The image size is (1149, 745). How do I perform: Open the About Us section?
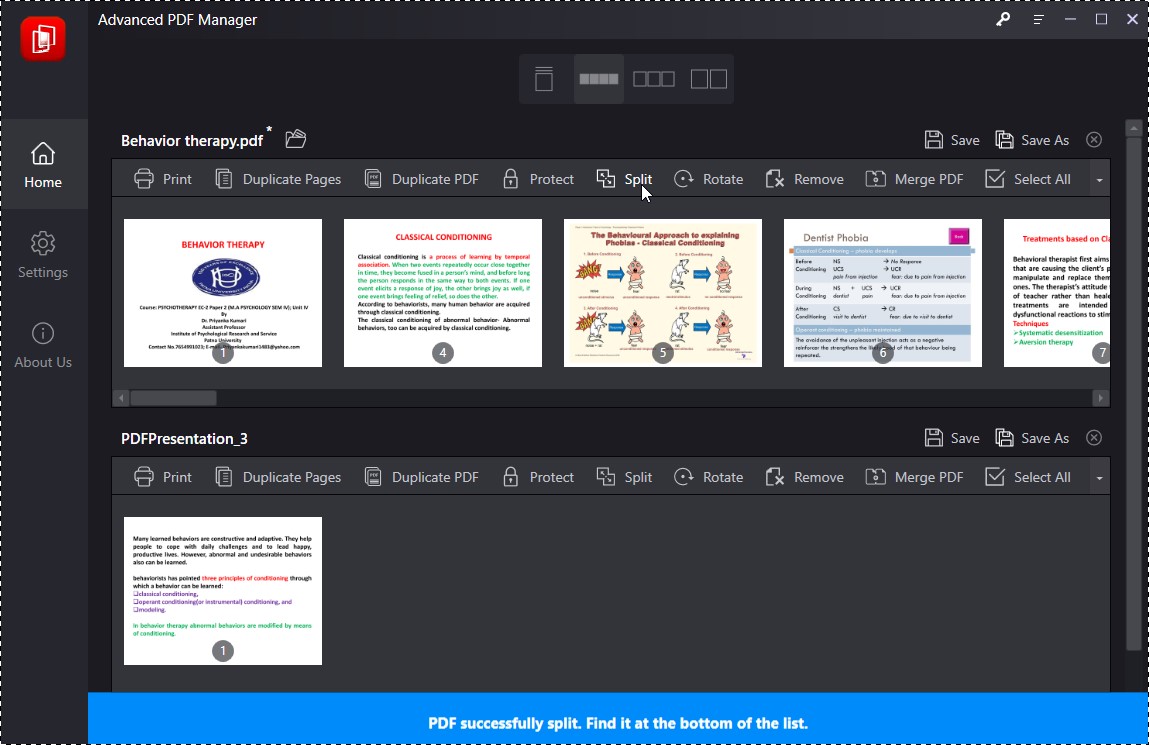point(42,346)
